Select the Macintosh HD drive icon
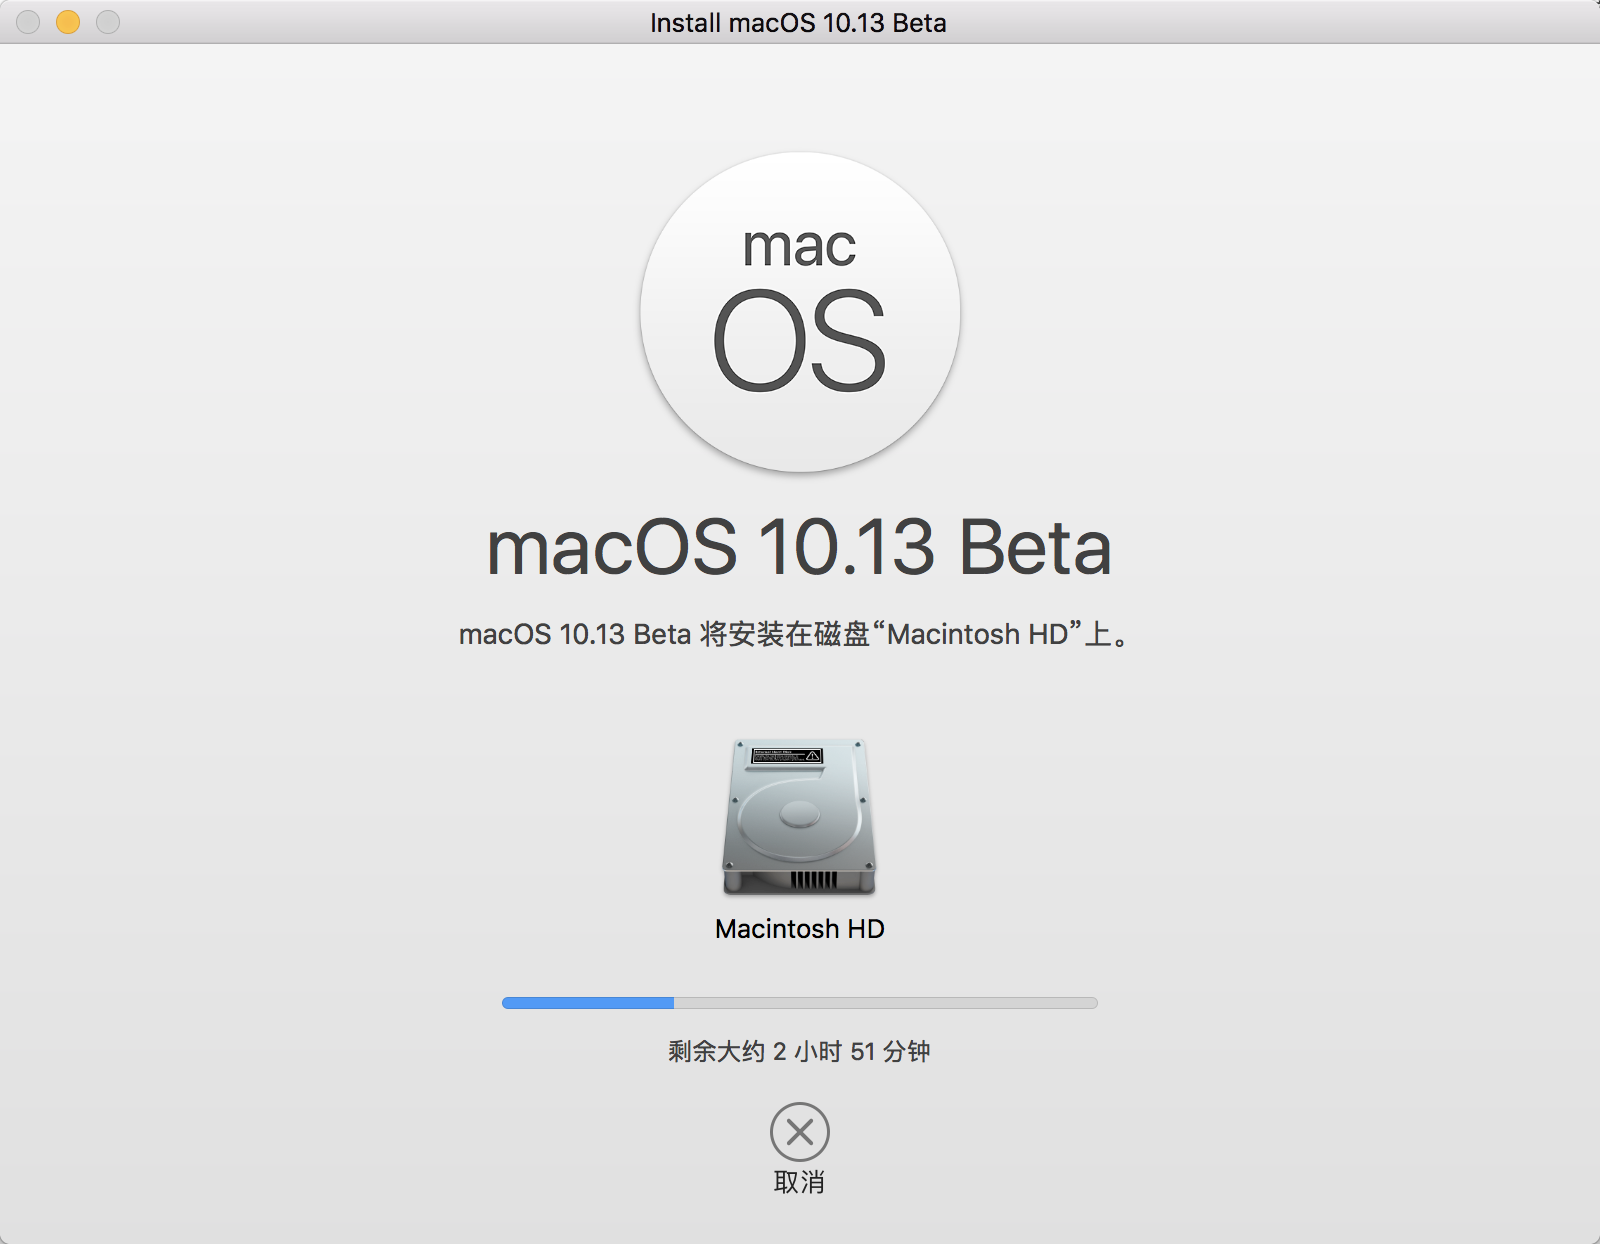This screenshot has width=1600, height=1244. tap(800, 817)
